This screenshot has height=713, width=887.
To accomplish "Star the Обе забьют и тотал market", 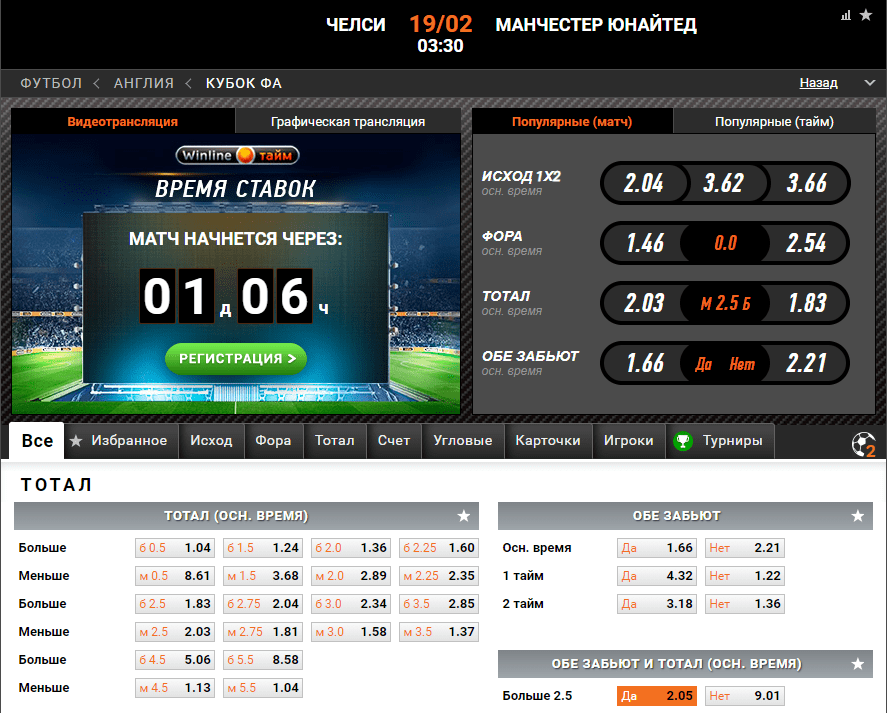I will [x=858, y=664].
